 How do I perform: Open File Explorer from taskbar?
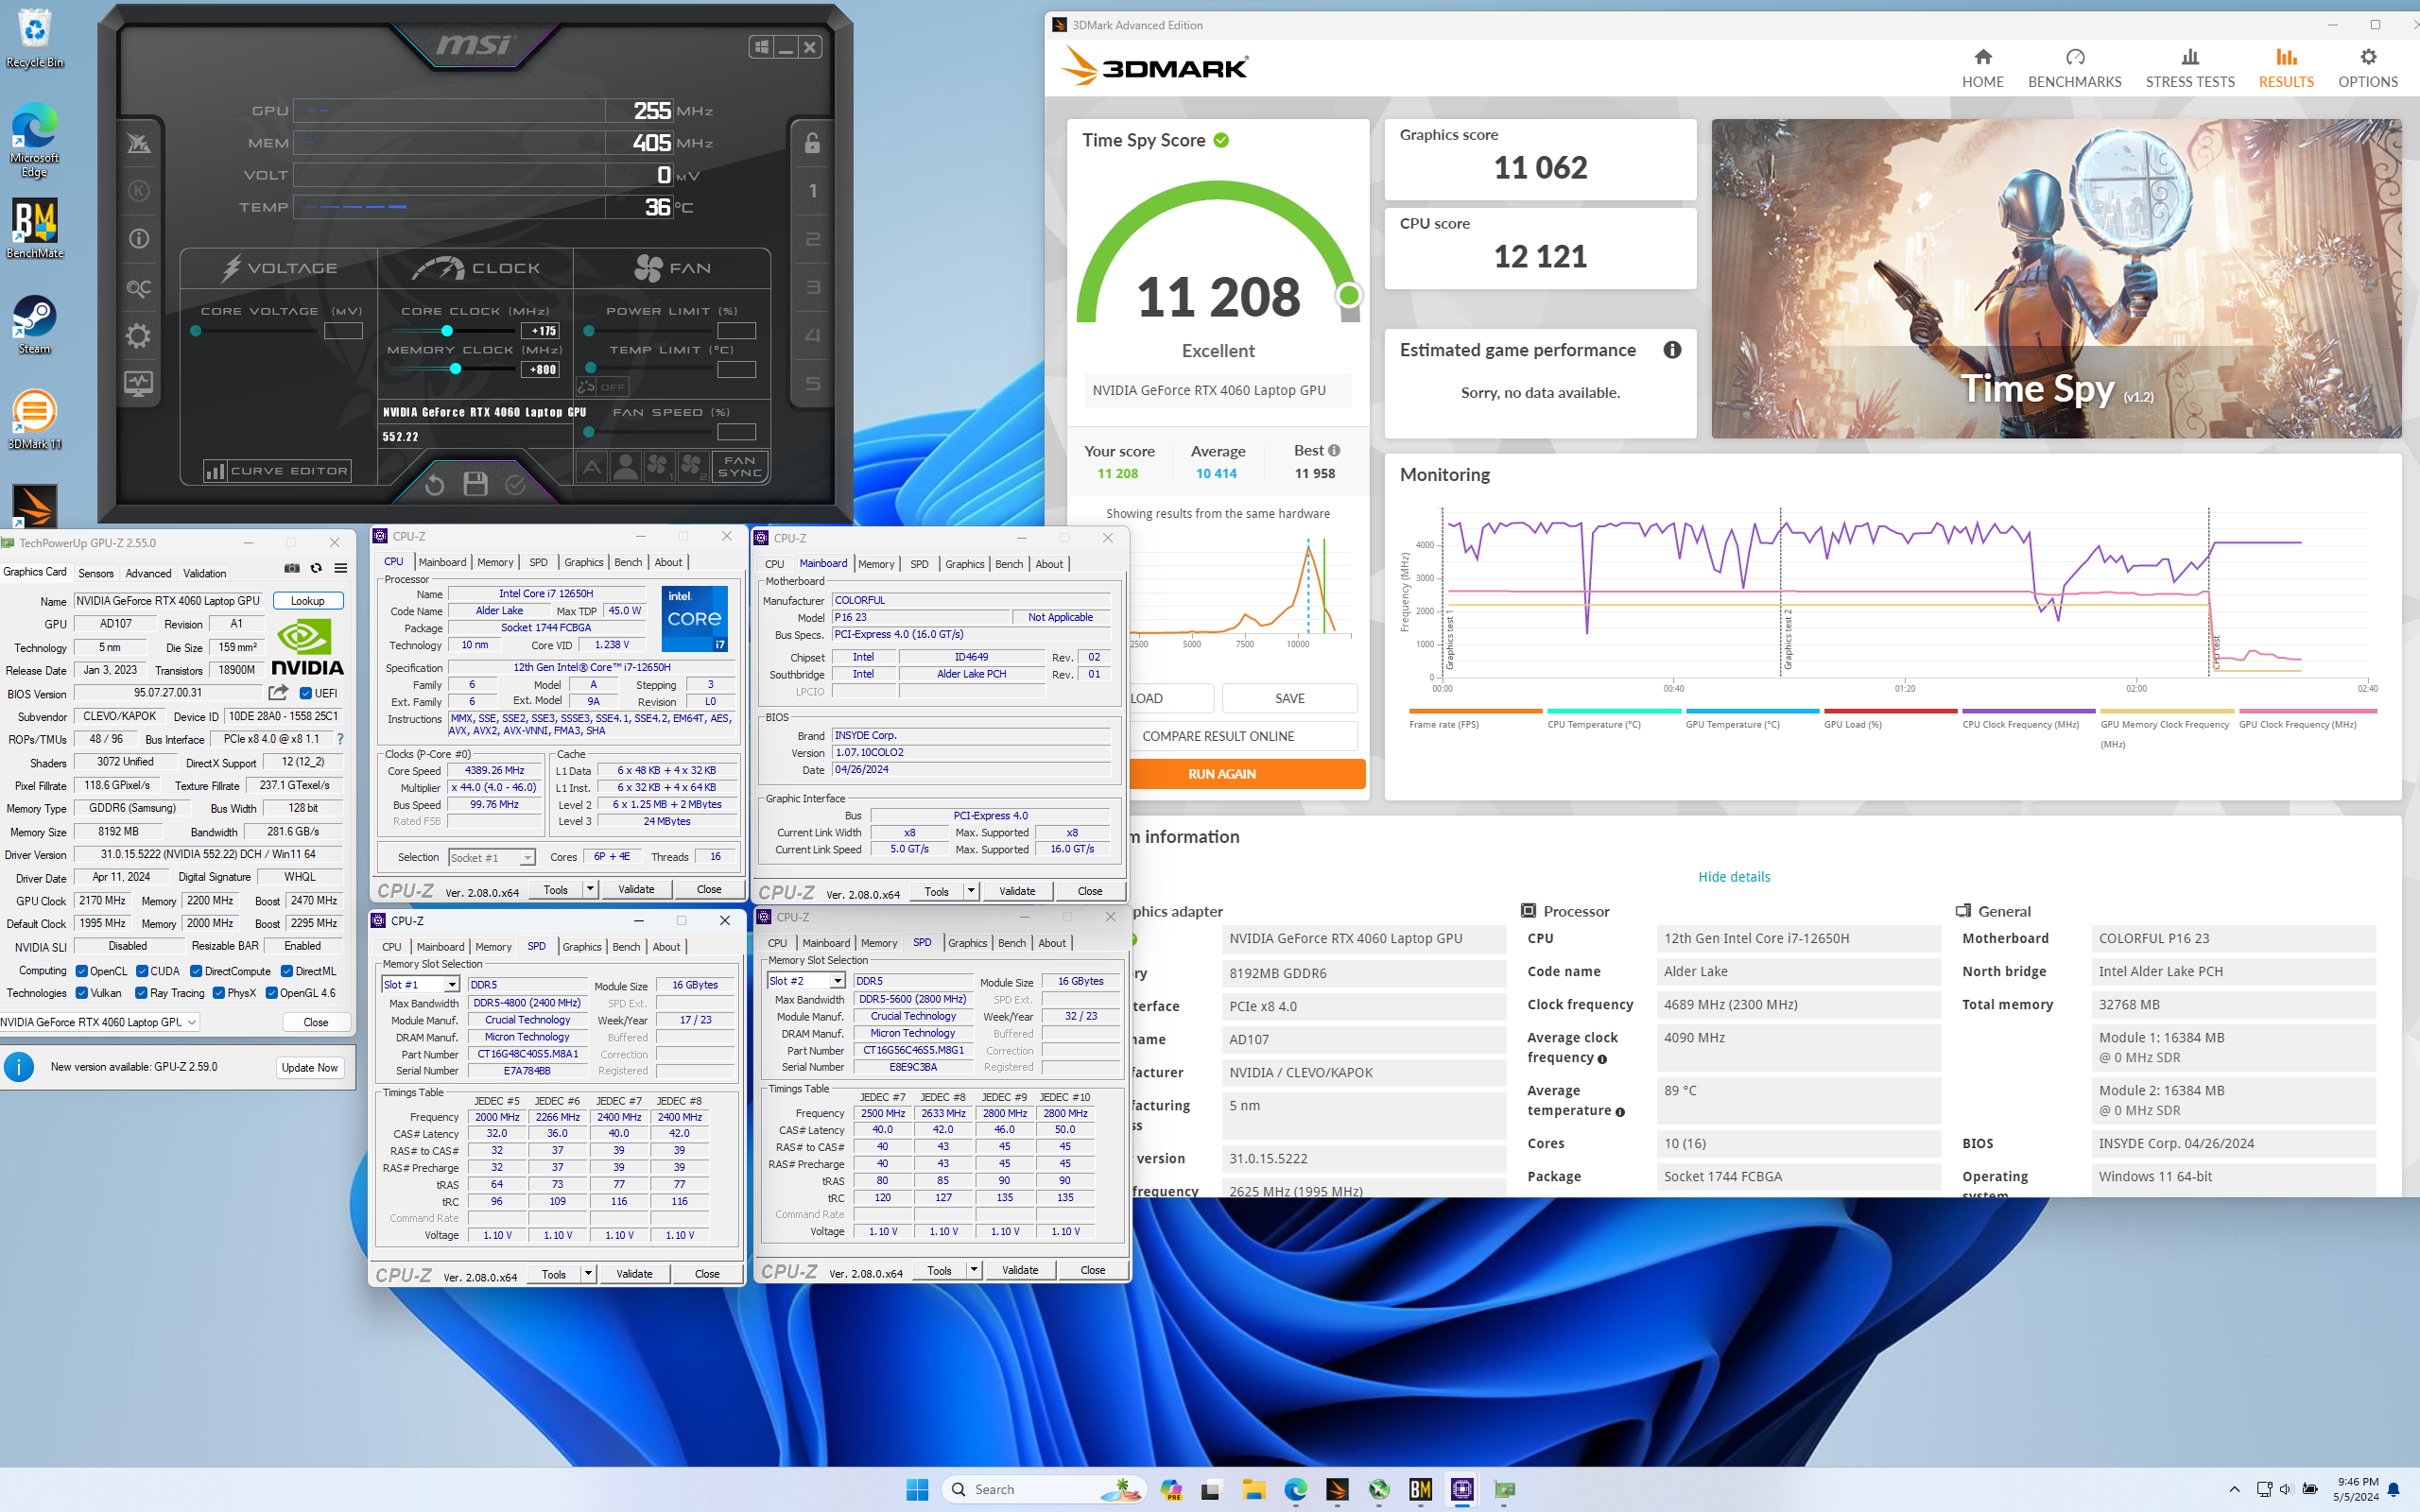[x=1253, y=1489]
